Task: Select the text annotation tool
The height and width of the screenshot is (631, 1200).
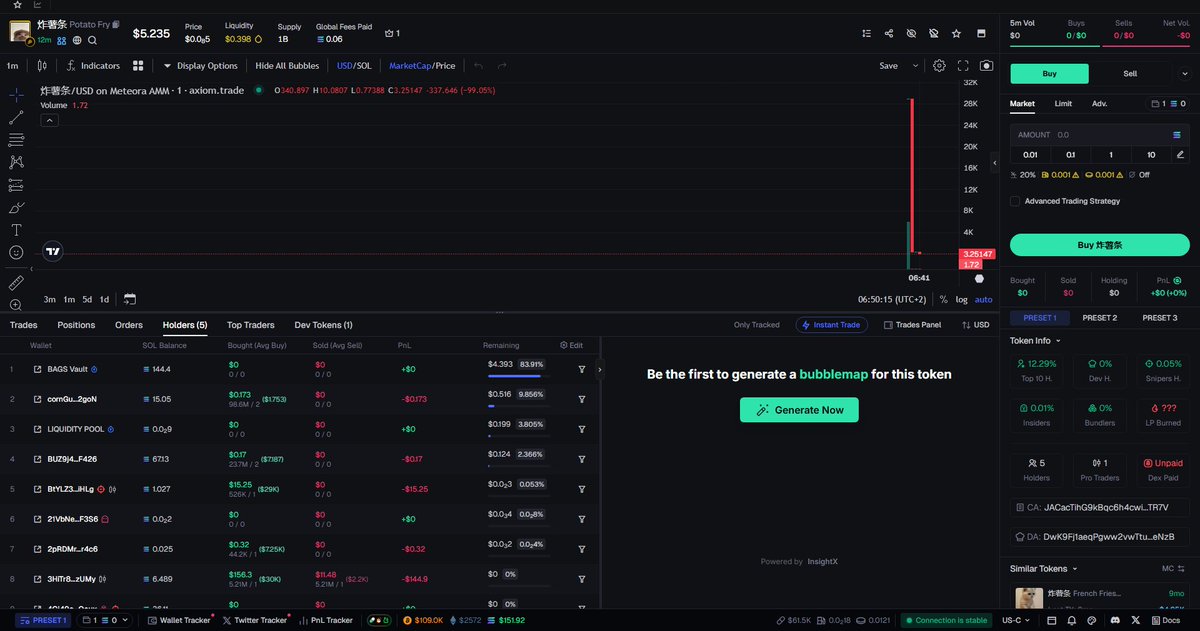Action: click(16, 230)
